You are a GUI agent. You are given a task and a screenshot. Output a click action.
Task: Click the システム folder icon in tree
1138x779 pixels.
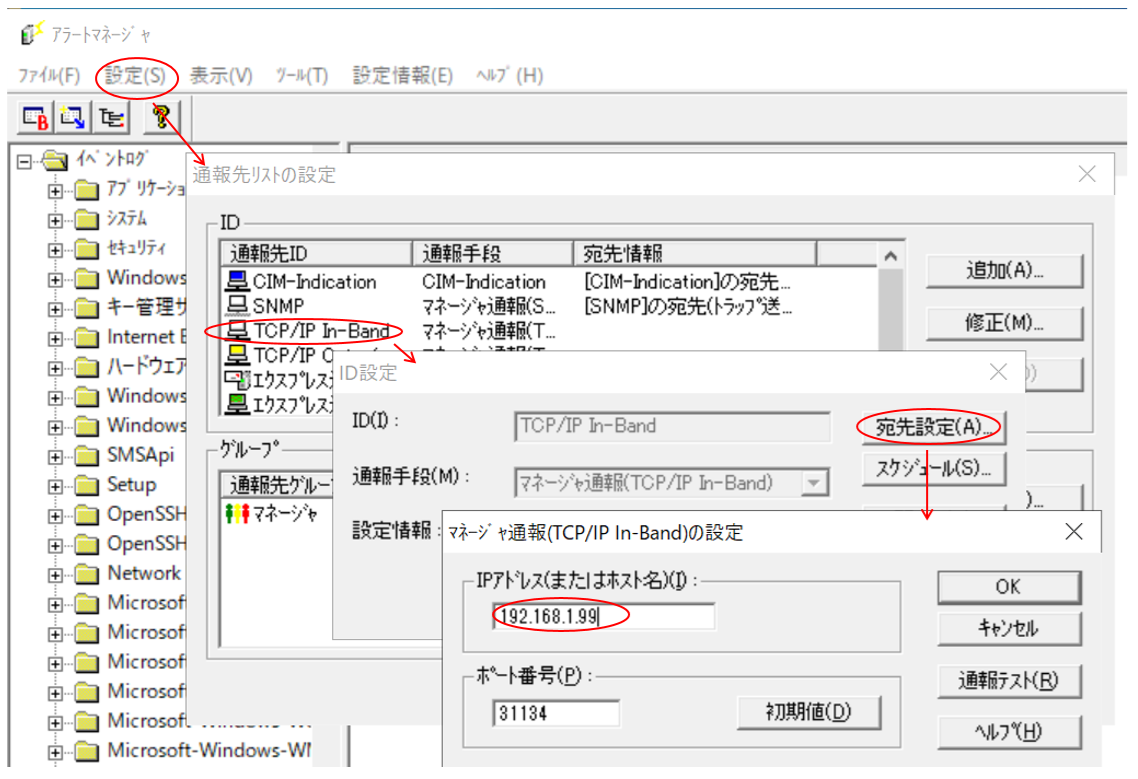(88, 219)
